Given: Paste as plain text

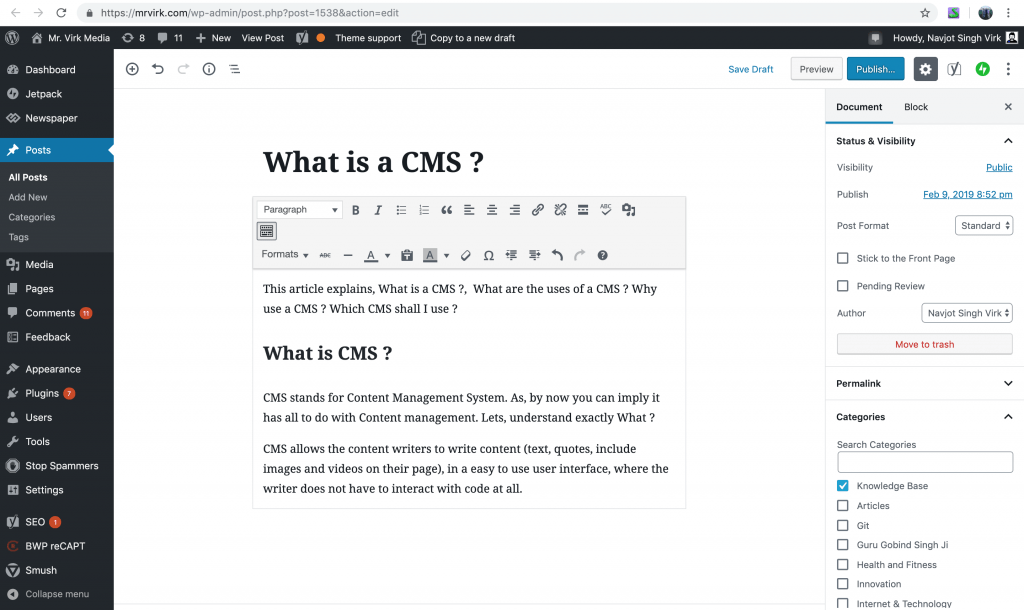Looking at the screenshot, I should click(407, 255).
